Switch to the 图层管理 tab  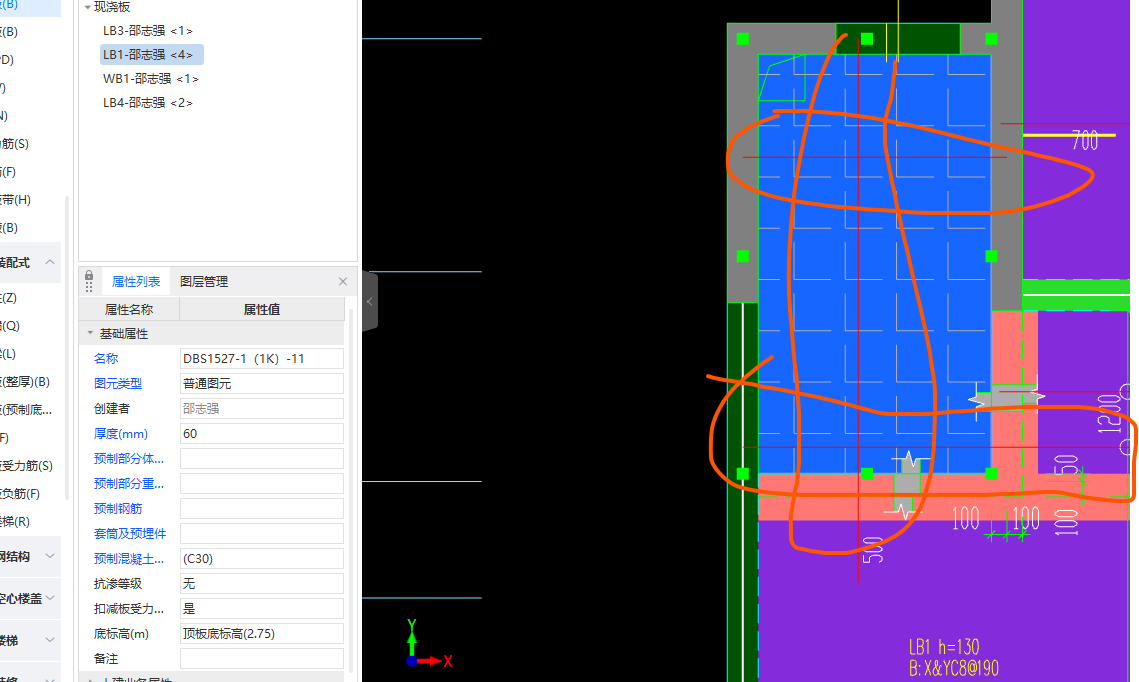click(204, 281)
